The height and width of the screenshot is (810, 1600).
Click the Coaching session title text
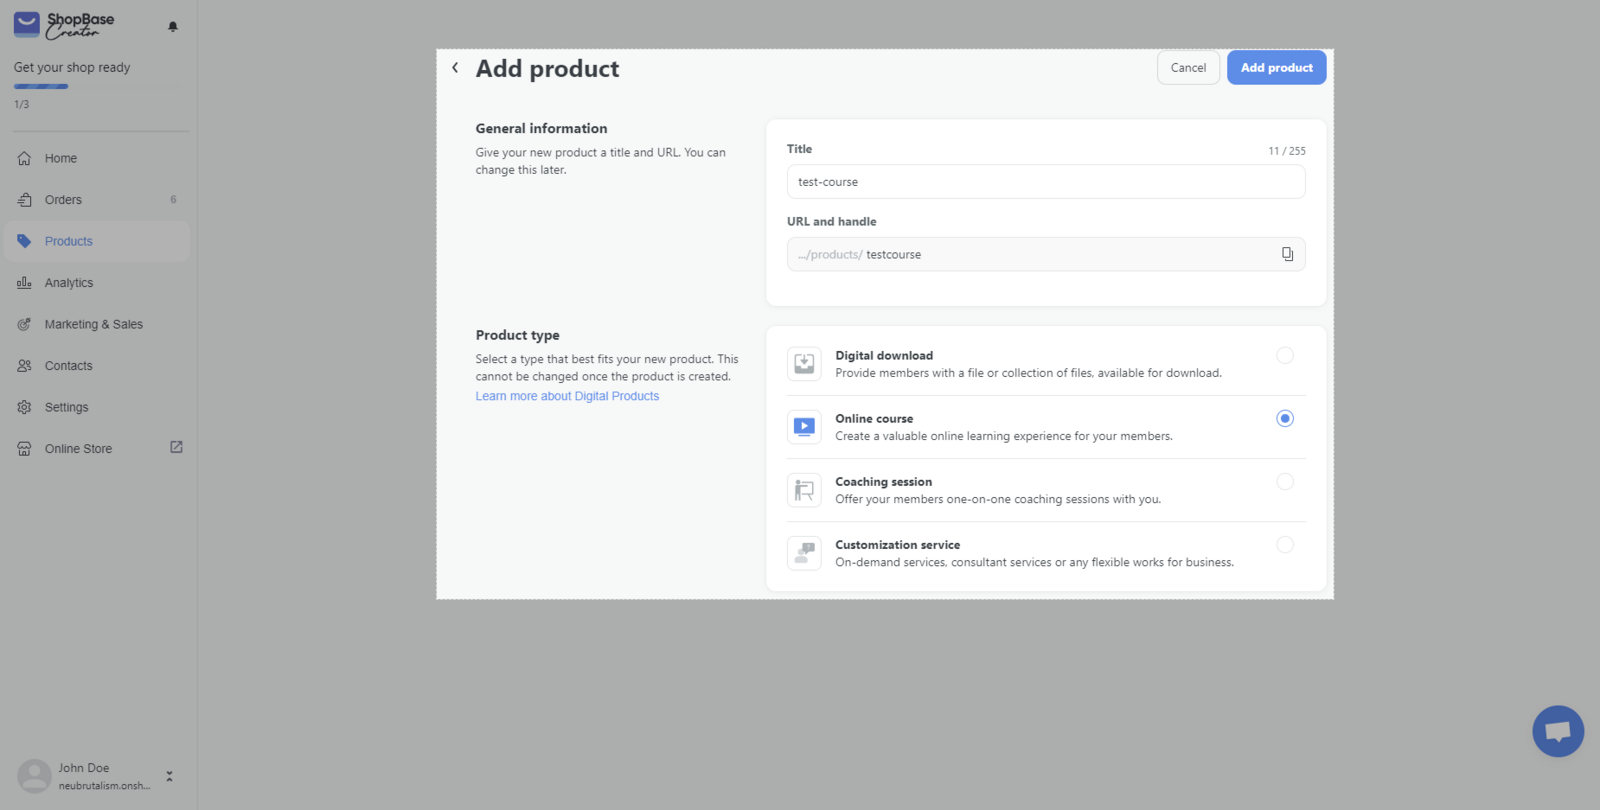pyautogui.click(x=883, y=482)
